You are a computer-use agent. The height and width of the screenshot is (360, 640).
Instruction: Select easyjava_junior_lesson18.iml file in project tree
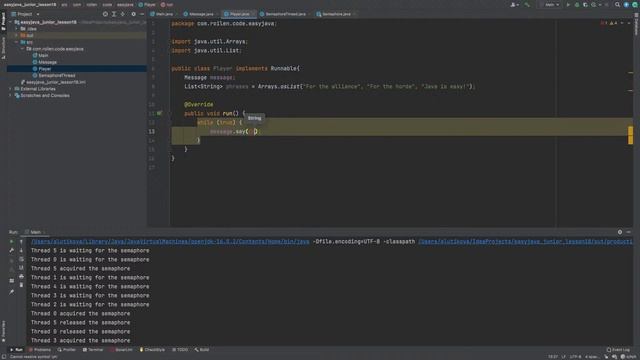coord(56,82)
